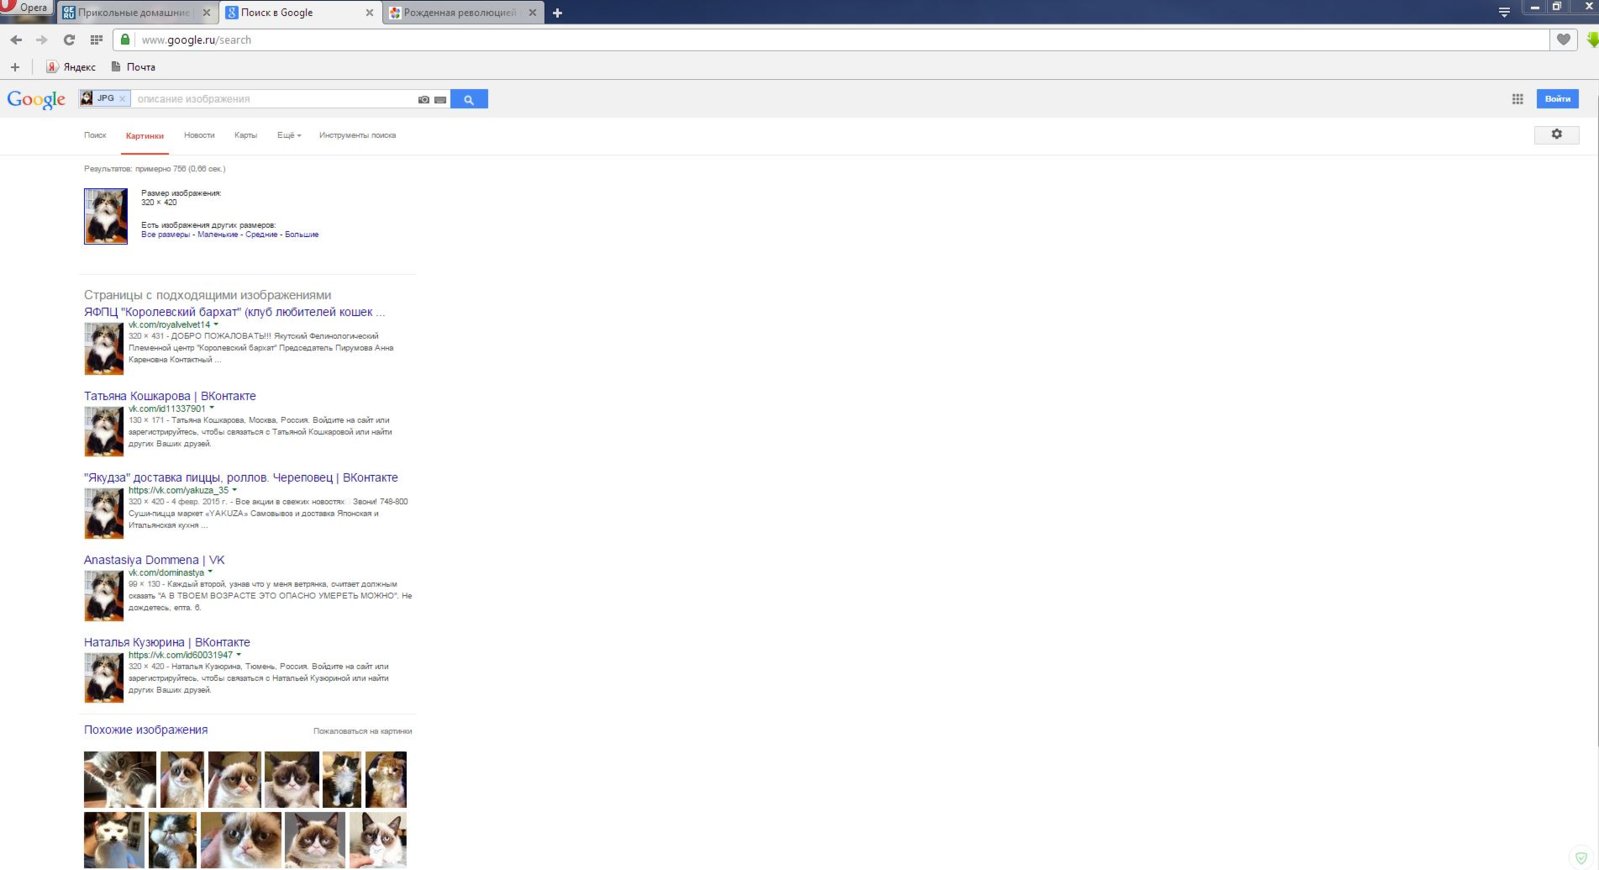Viewport: 1599px width, 870px height.
Task: Remove the JPG image chip from search
Action: click(x=122, y=99)
